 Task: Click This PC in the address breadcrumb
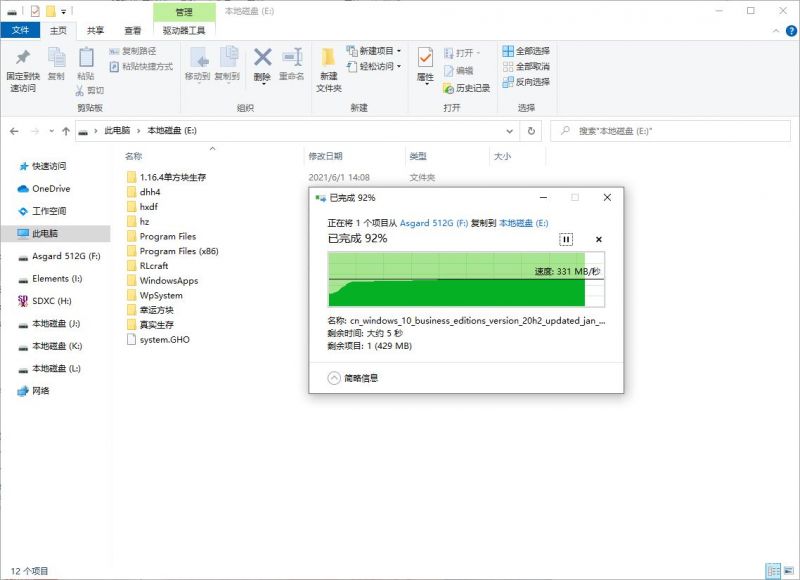(117, 131)
